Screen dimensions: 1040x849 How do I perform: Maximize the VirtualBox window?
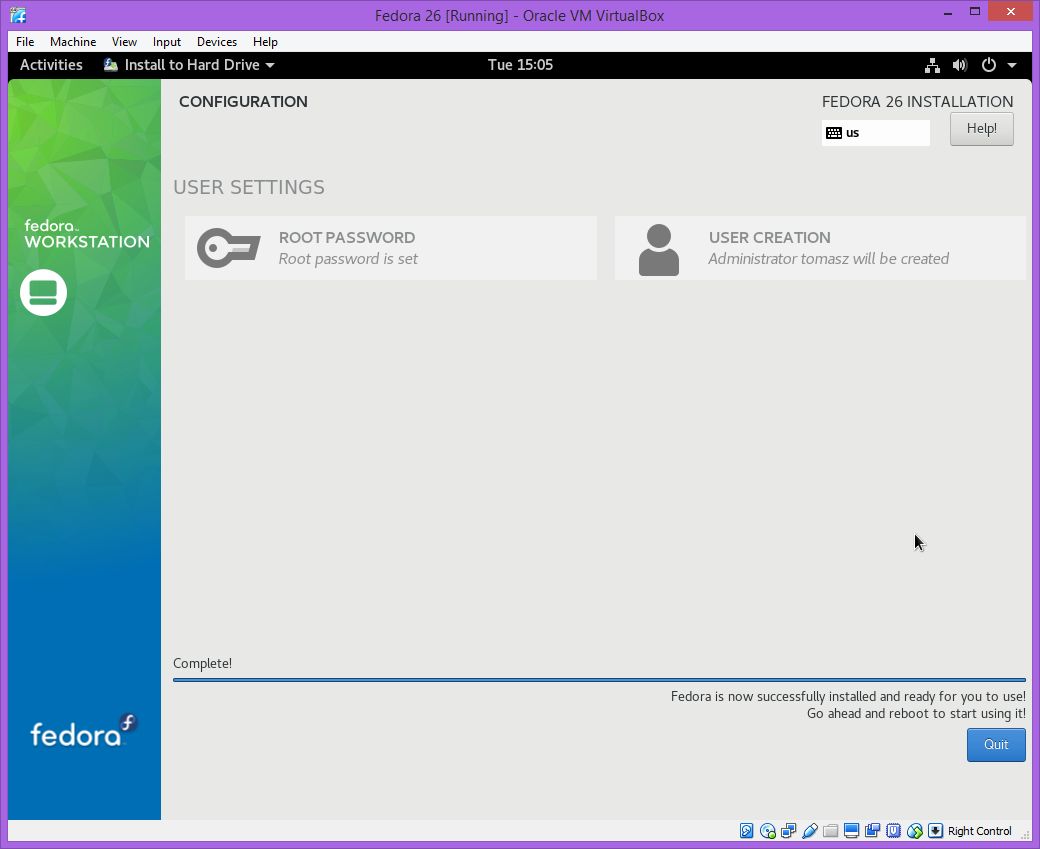point(975,11)
